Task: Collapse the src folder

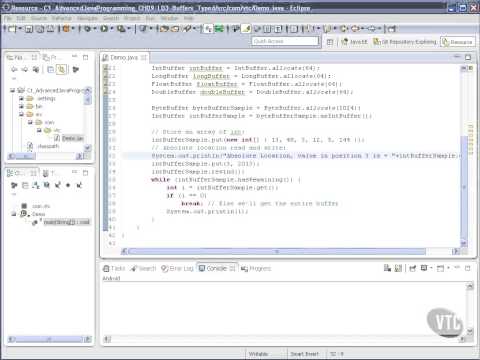Action: click(21, 114)
